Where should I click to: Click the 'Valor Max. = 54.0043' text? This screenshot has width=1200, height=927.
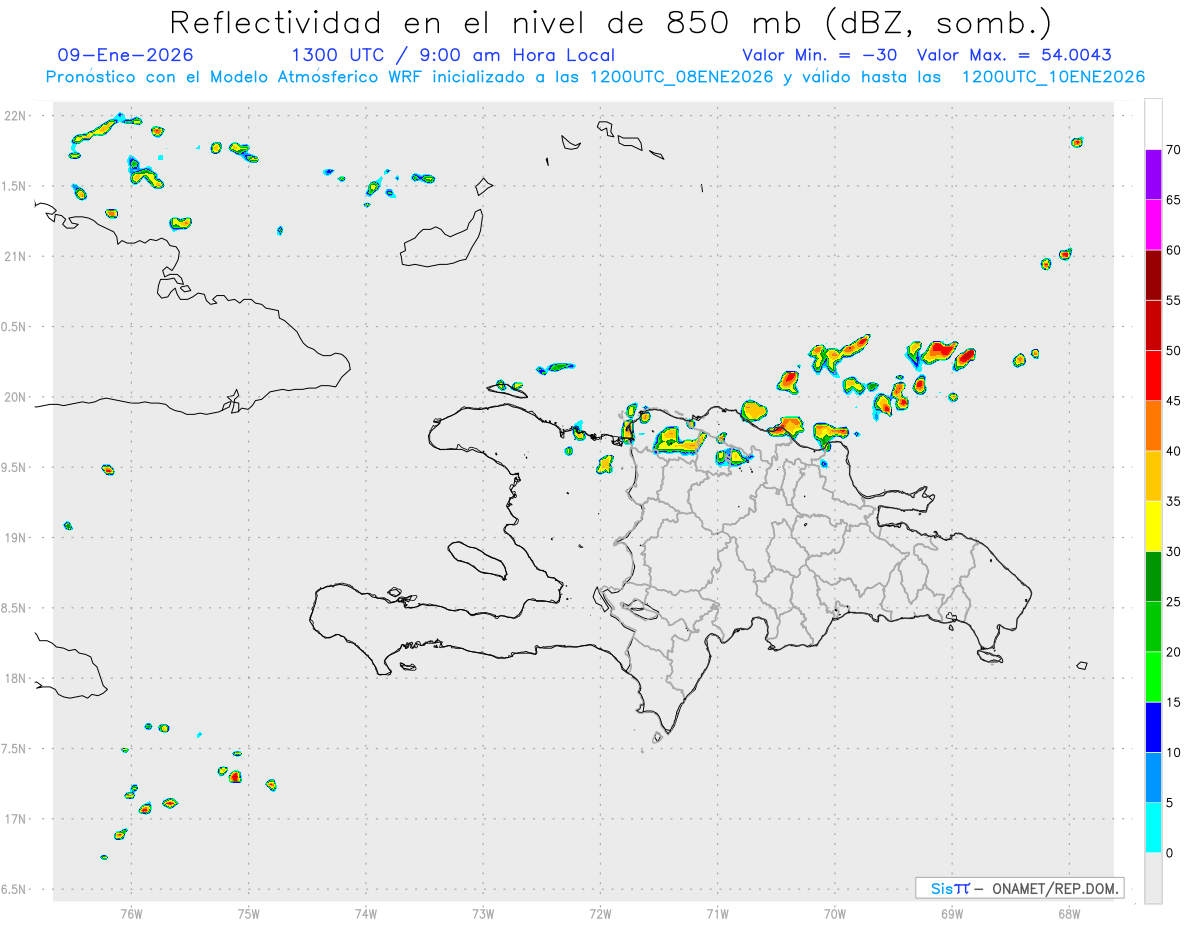1014,55
